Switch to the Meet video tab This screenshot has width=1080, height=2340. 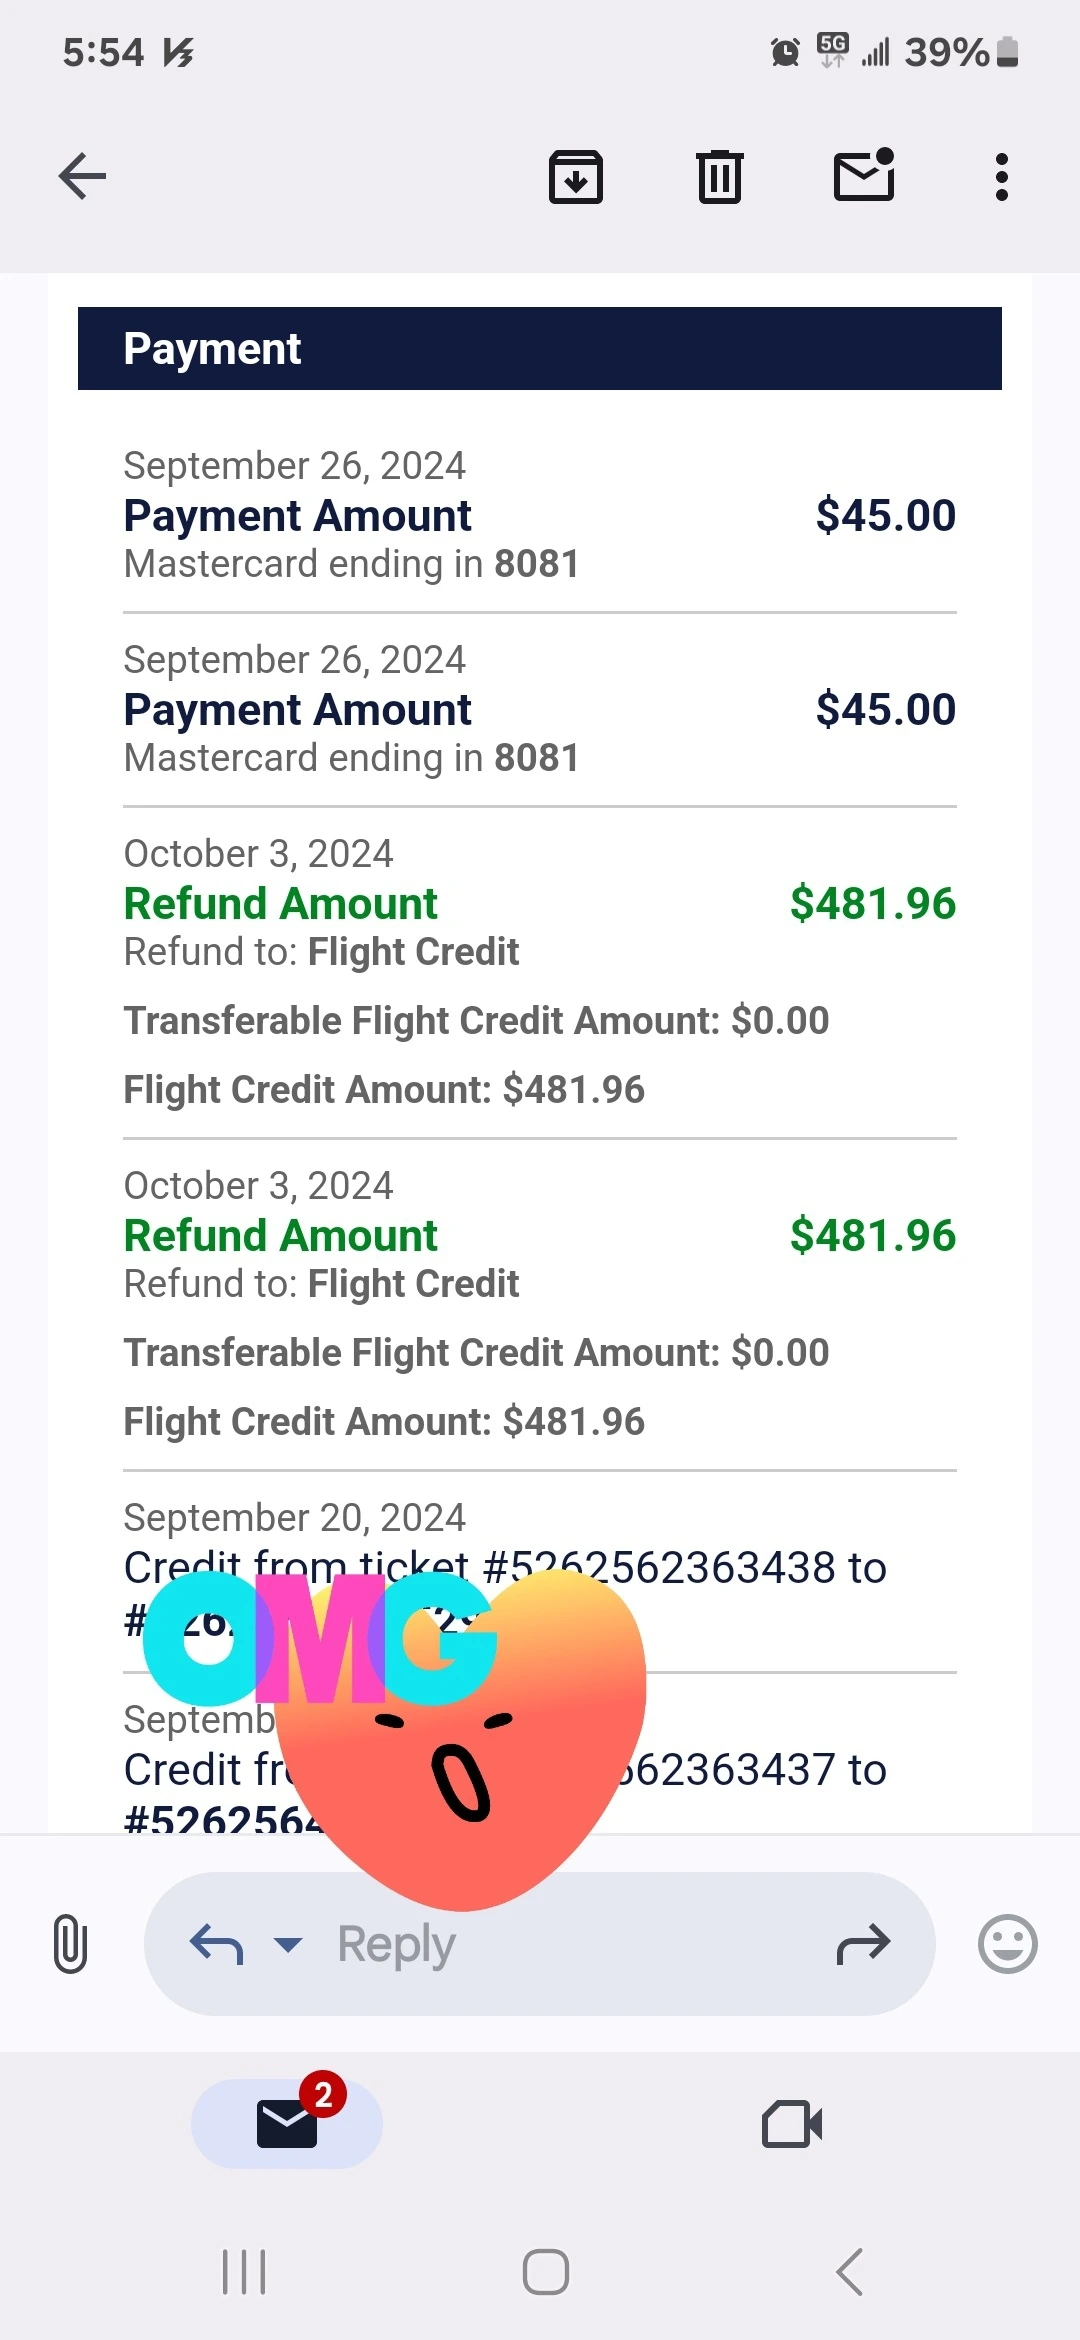(x=792, y=2124)
